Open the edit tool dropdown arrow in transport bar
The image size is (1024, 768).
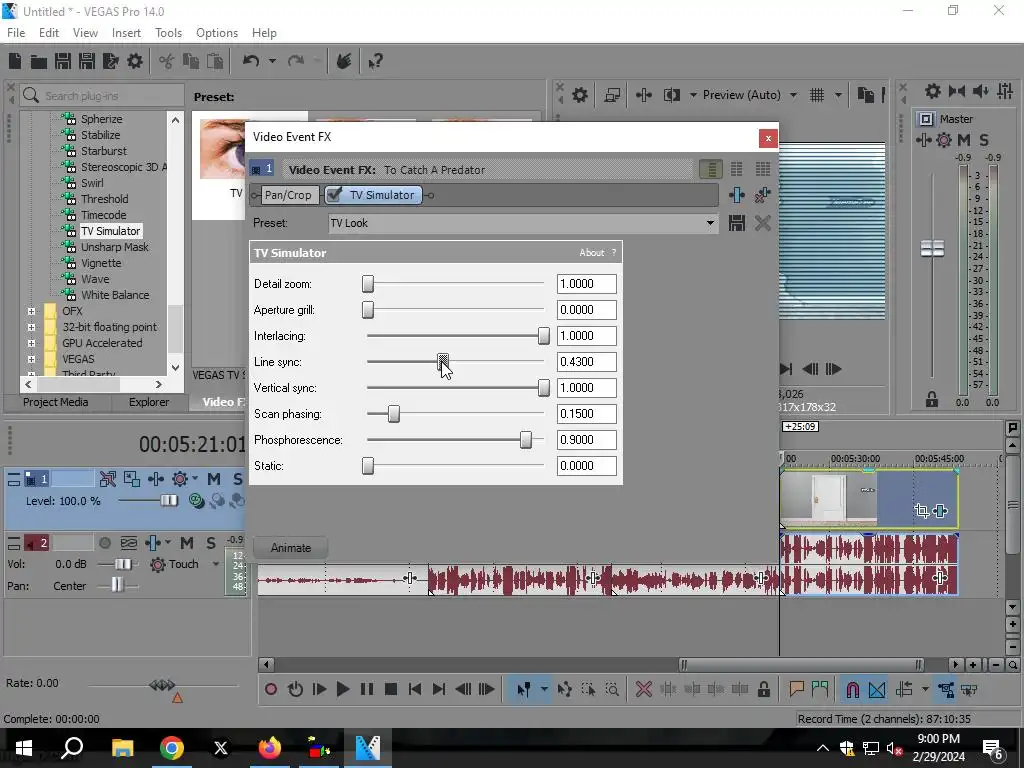click(544, 690)
